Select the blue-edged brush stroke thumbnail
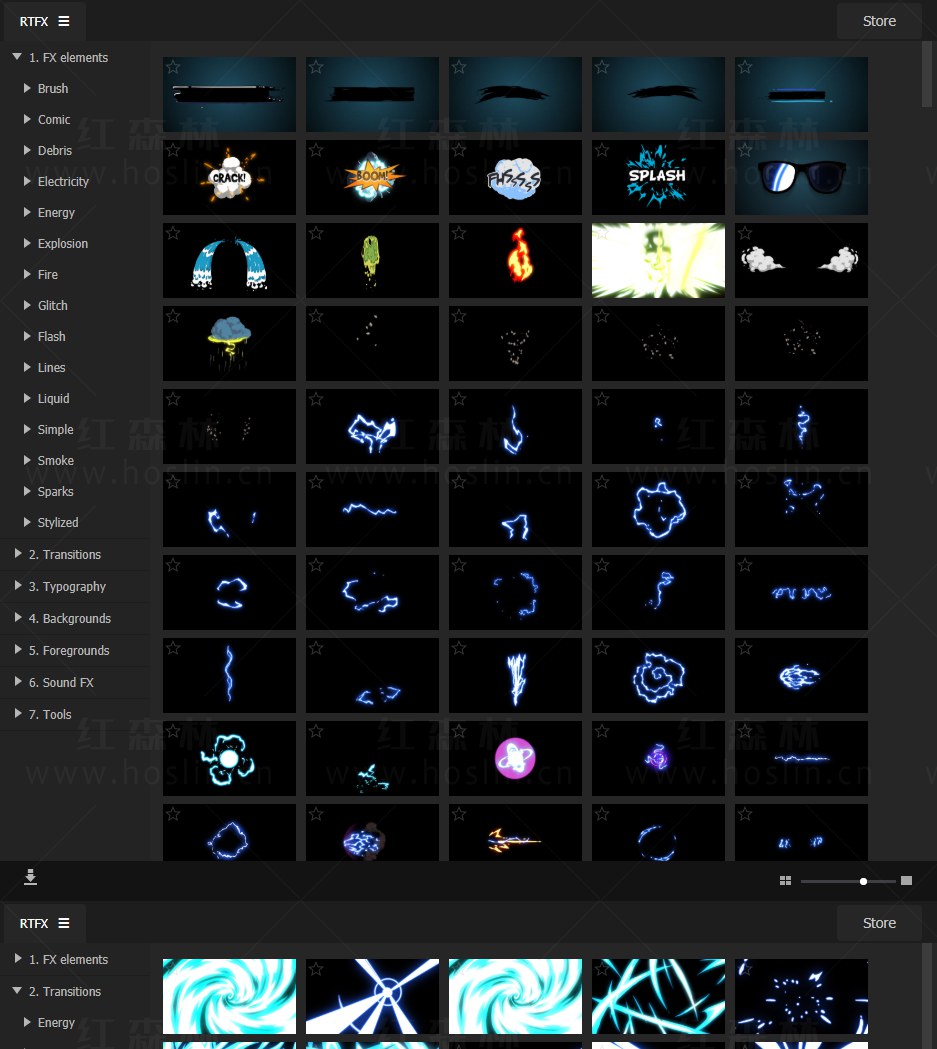 pos(801,94)
